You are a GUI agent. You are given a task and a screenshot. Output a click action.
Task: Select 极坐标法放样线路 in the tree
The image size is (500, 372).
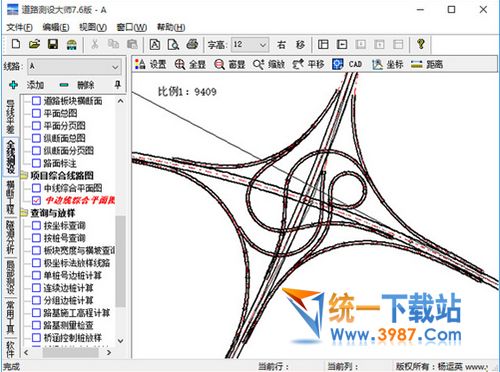(x=77, y=263)
